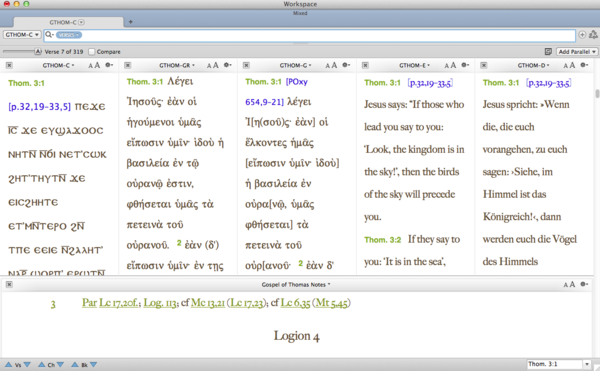Screen dimensions: 600x371
Task: Follow the Lc 17,20f. cross-reference link
Action: (120, 303)
